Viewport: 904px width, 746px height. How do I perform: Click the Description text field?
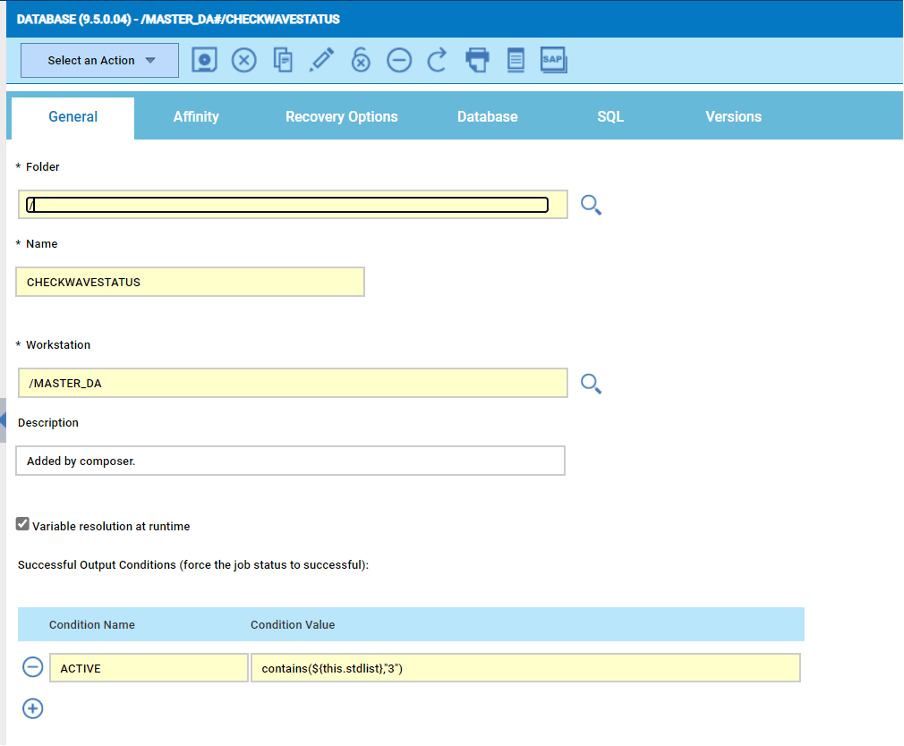coord(290,461)
